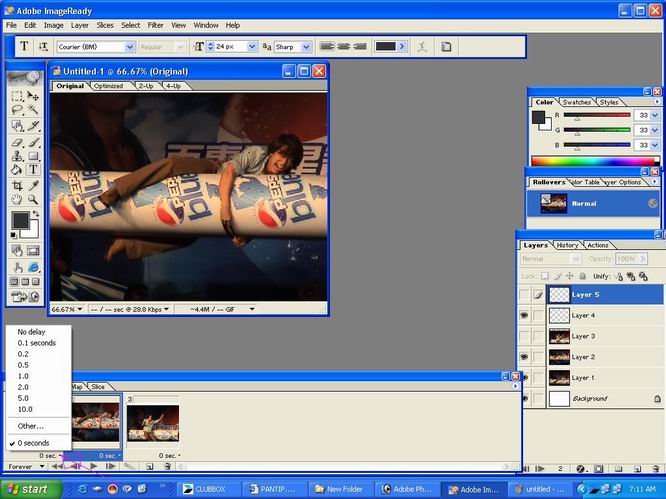Select the Paint Bucket tool

coord(17,169)
